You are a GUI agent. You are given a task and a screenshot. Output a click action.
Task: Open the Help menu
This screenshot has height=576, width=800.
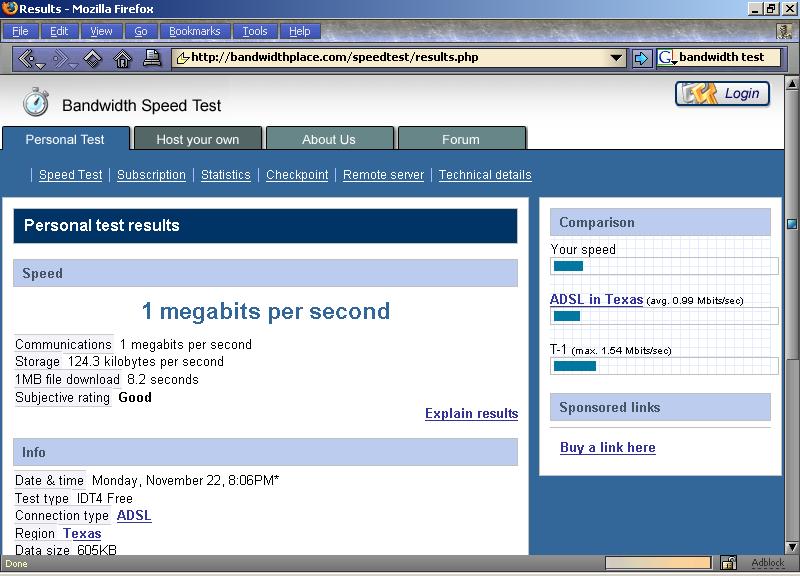(x=300, y=31)
